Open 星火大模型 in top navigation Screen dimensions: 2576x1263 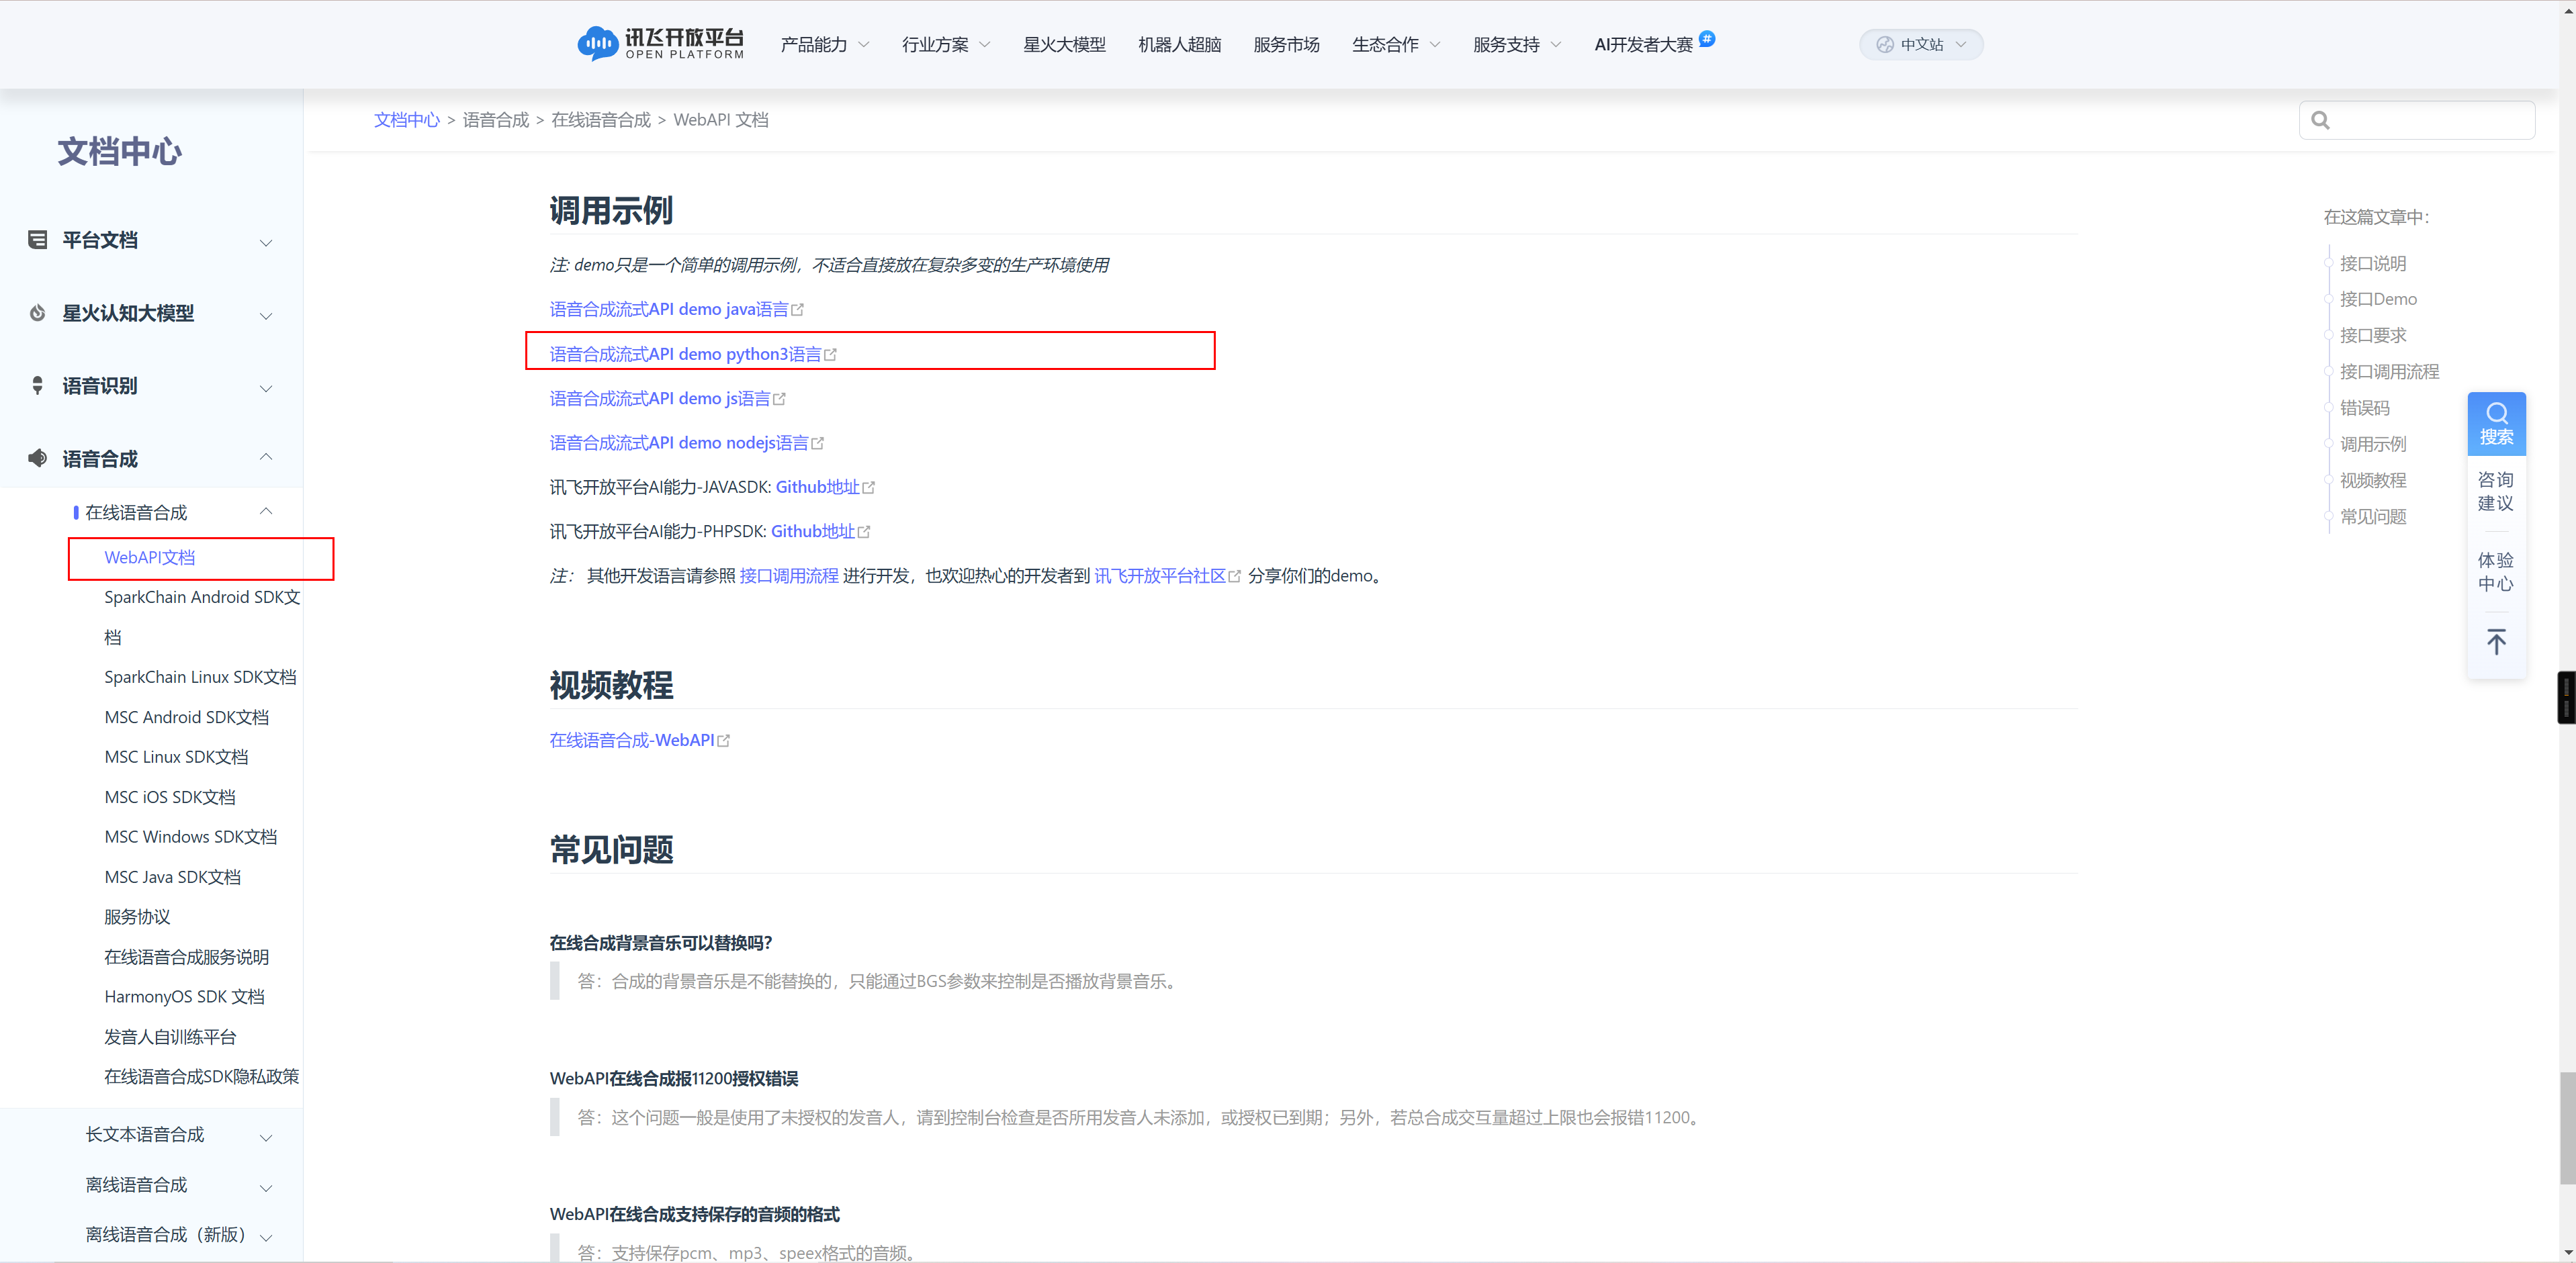pyautogui.click(x=1064, y=45)
